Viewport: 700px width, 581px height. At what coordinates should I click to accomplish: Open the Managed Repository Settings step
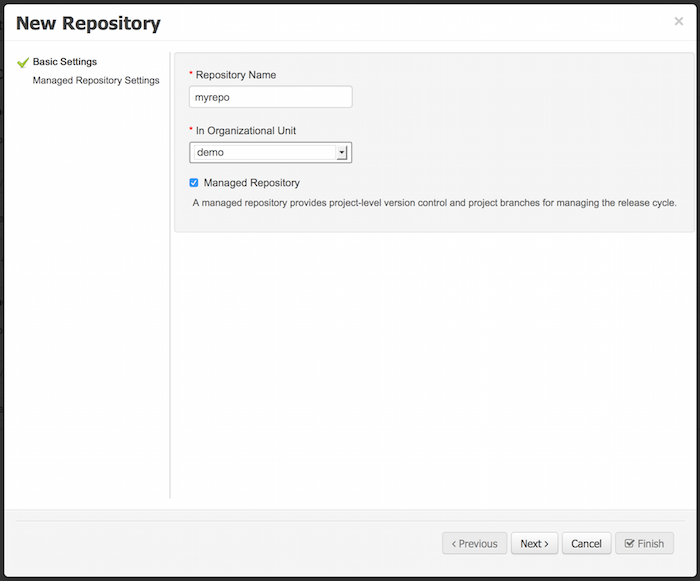pos(96,80)
